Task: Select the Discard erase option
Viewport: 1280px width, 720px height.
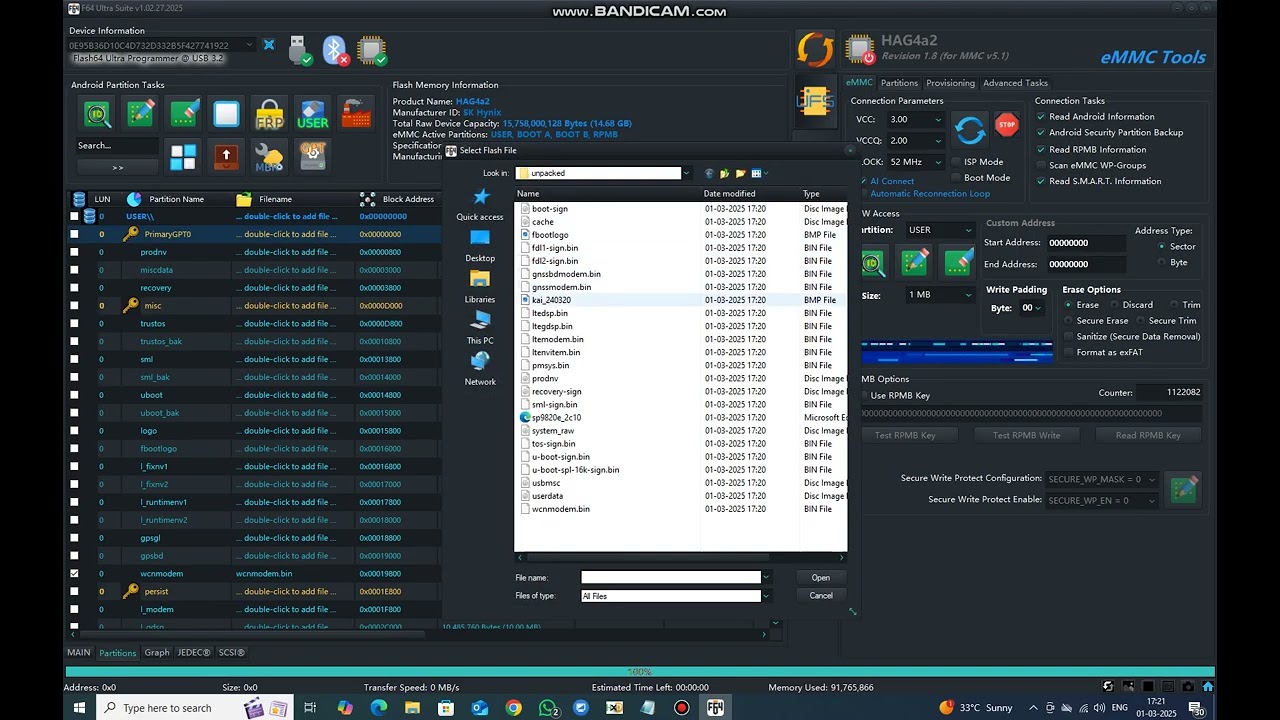Action: pos(1114,305)
